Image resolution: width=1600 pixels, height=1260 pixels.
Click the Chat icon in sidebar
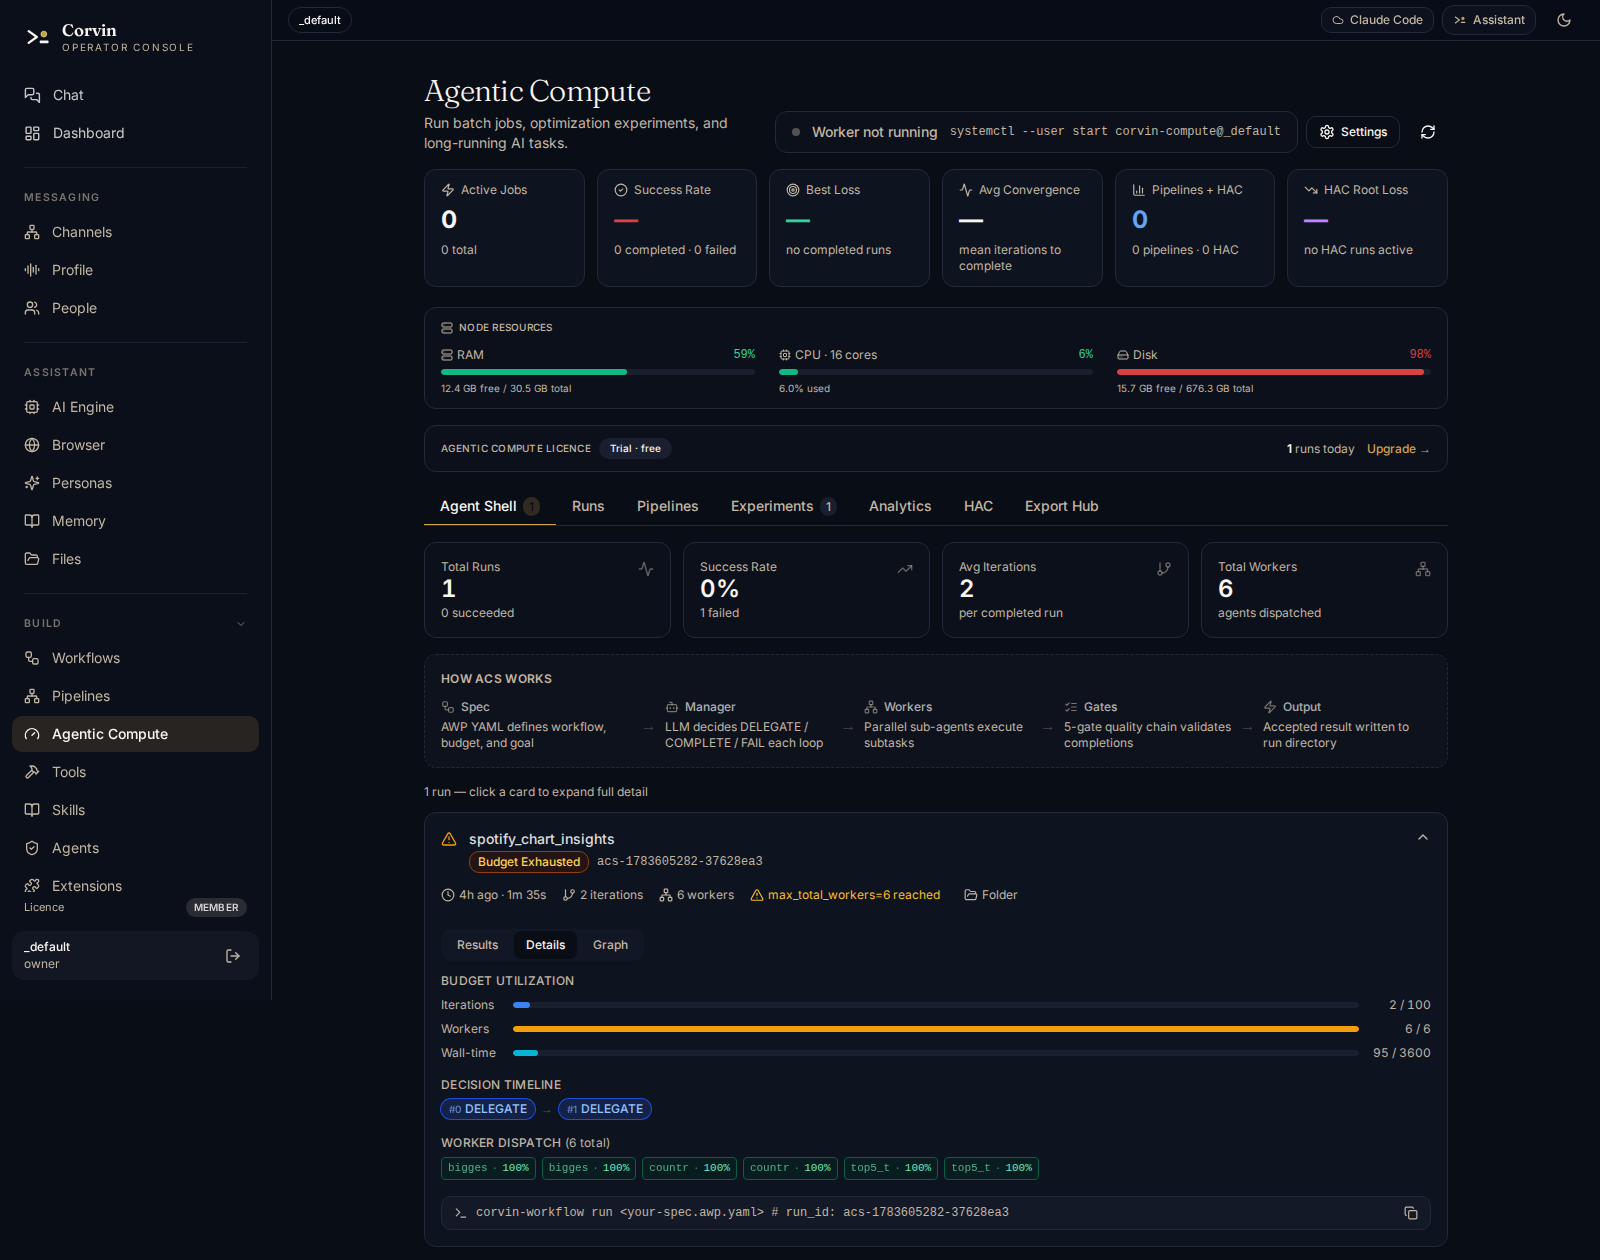pos(32,95)
